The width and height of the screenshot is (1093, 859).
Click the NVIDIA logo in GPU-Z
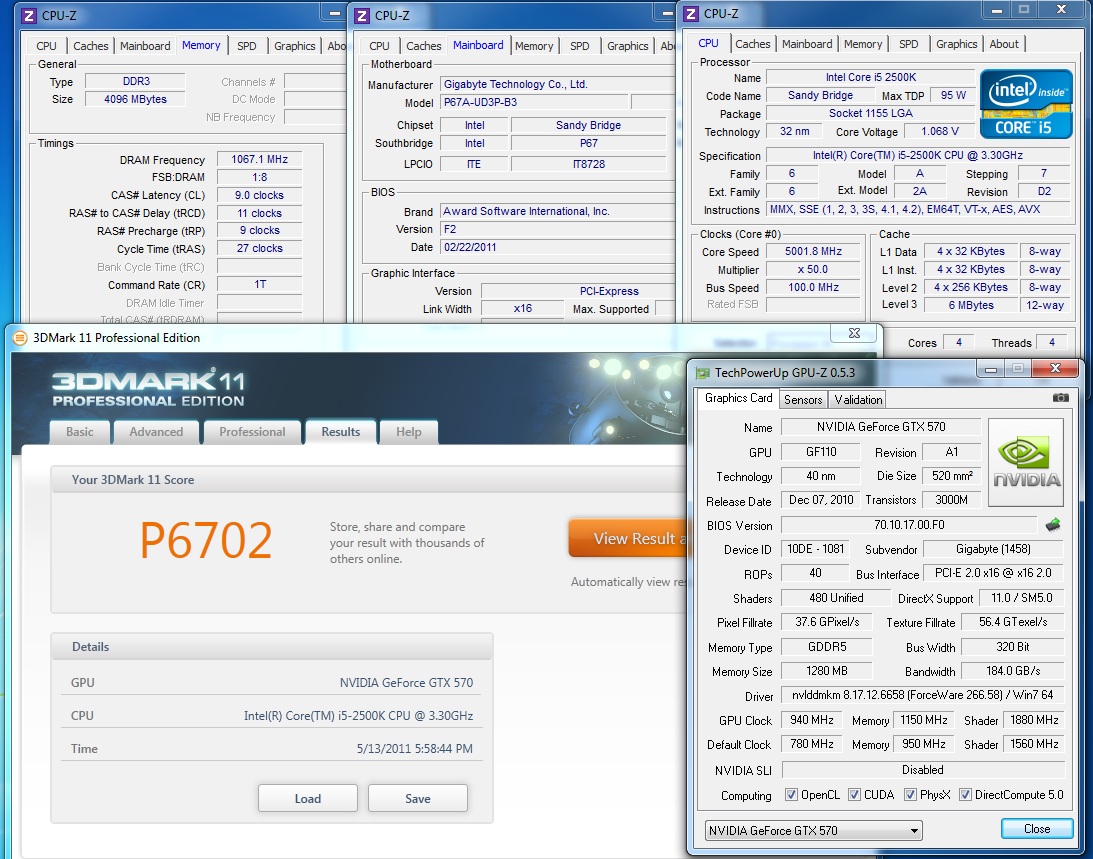tap(1026, 462)
